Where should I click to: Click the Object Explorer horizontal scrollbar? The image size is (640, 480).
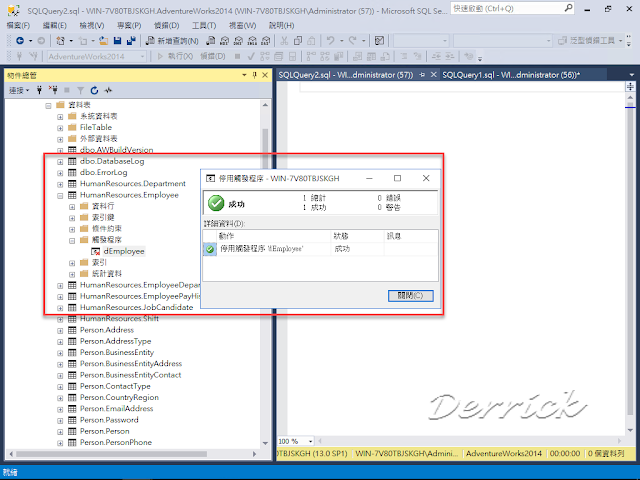tap(111, 454)
